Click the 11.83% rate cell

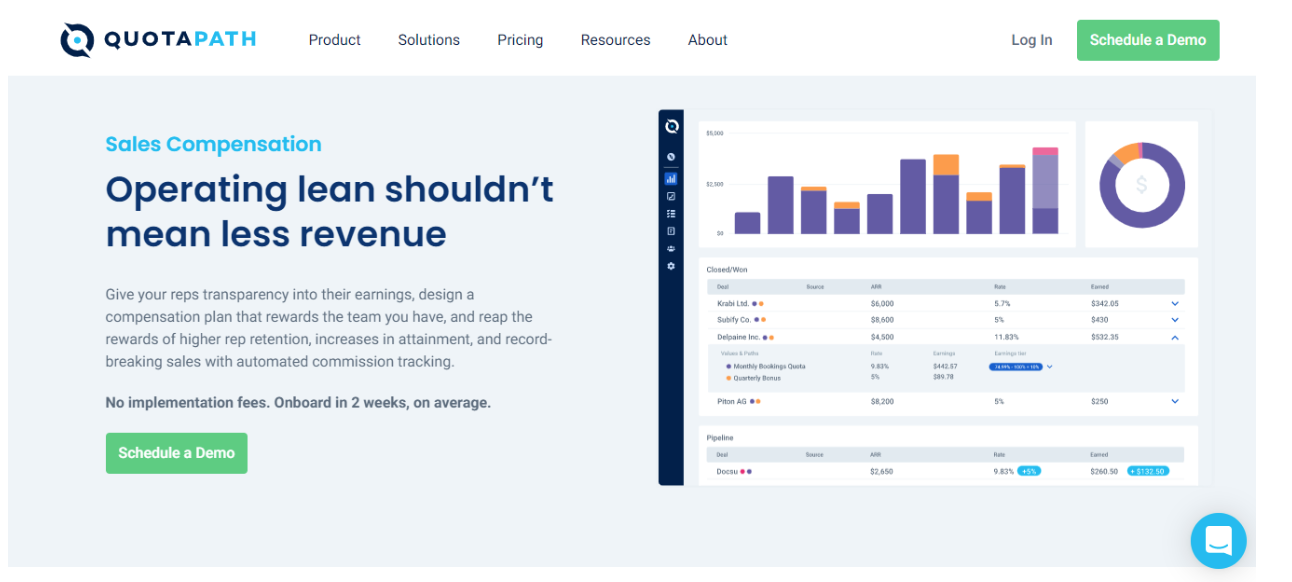pos(1005,337)
